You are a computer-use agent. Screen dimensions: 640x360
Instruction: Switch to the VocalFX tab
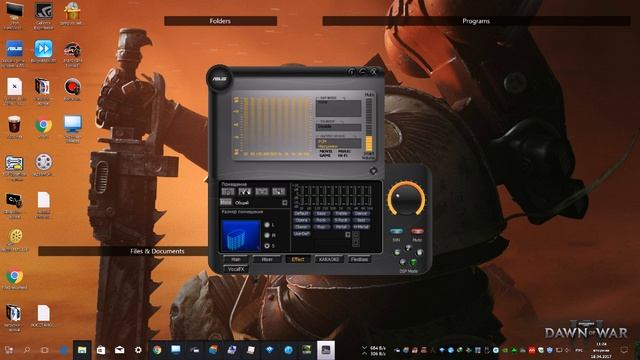[236, 269]
